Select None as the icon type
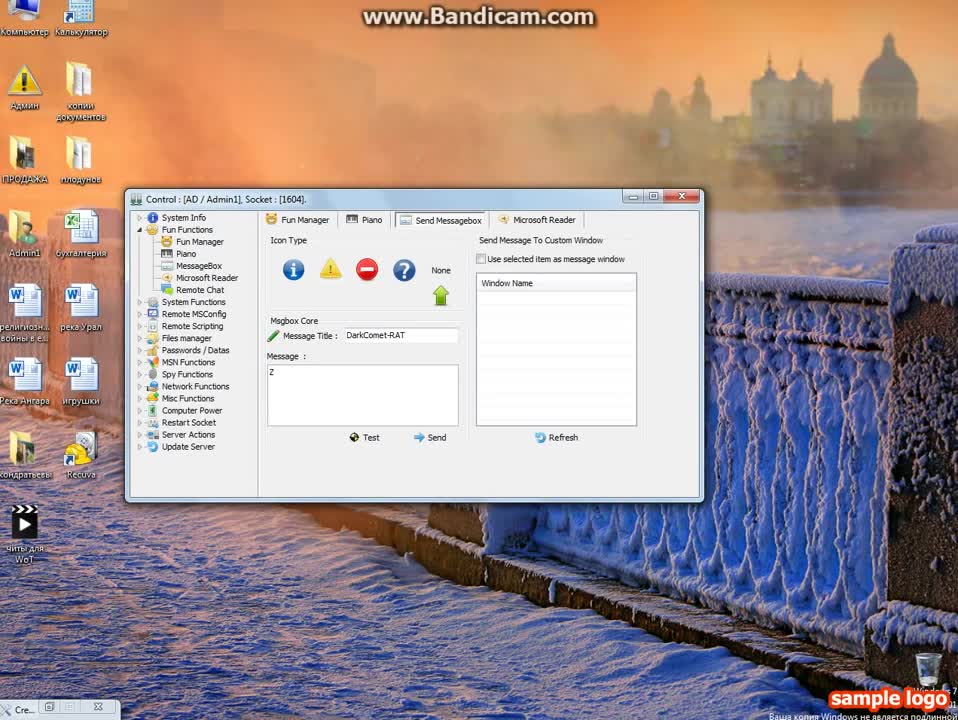The height and width of the screenshot is (720, 958). [x=441, y=270]
